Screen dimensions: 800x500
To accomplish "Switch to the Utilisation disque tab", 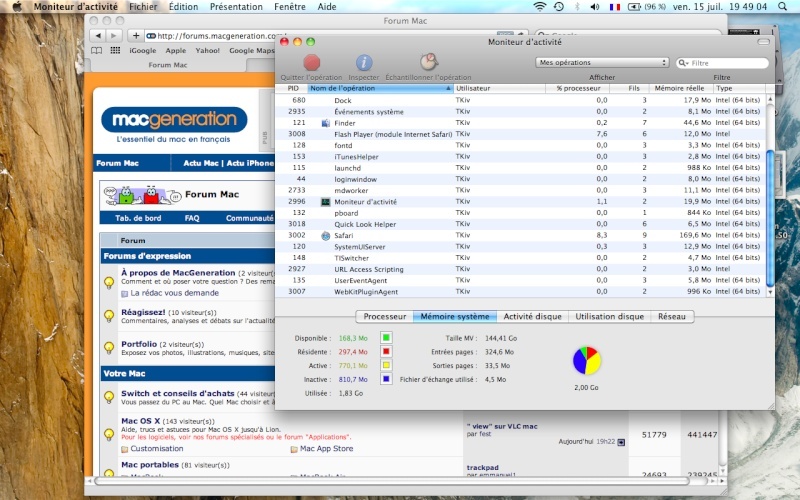I will (609, 316).
